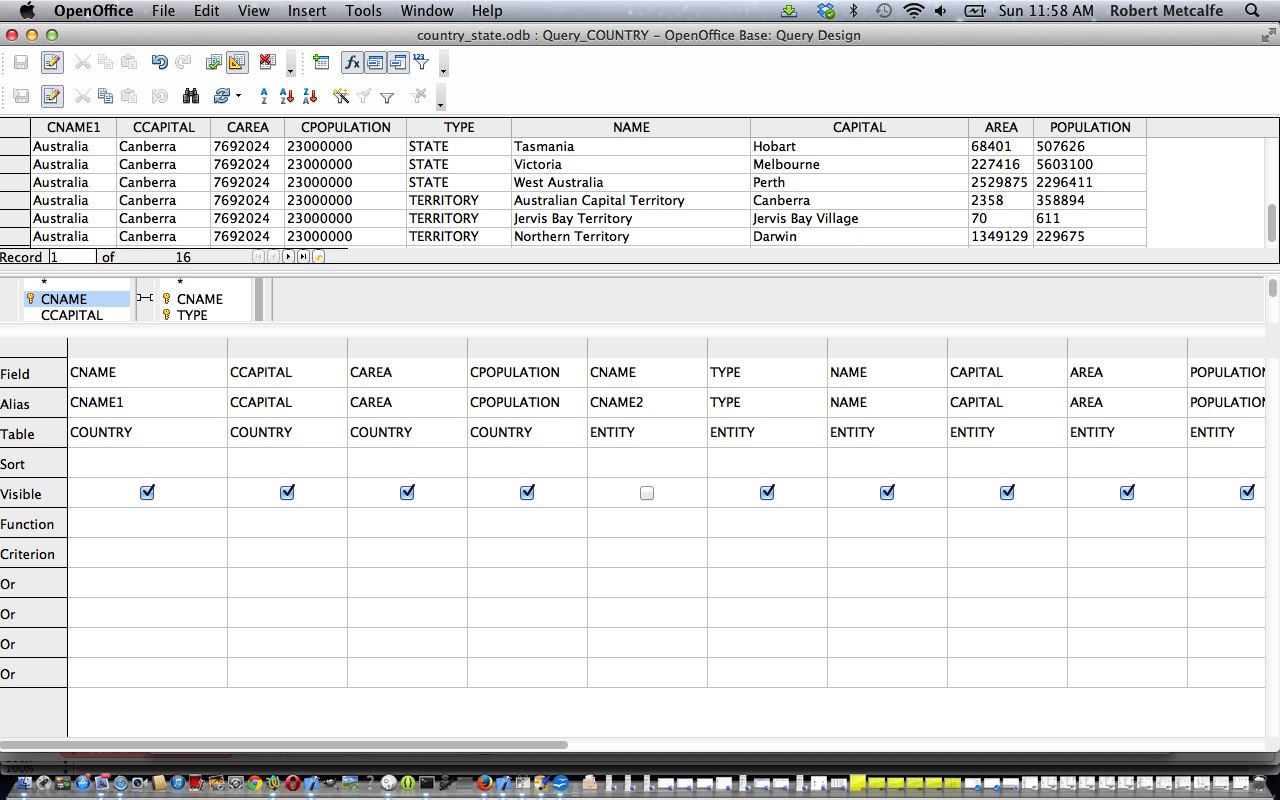Click key icon next to TYPE in ENTITY table
The image size is (1280, 800).
(x=166, y=315)
